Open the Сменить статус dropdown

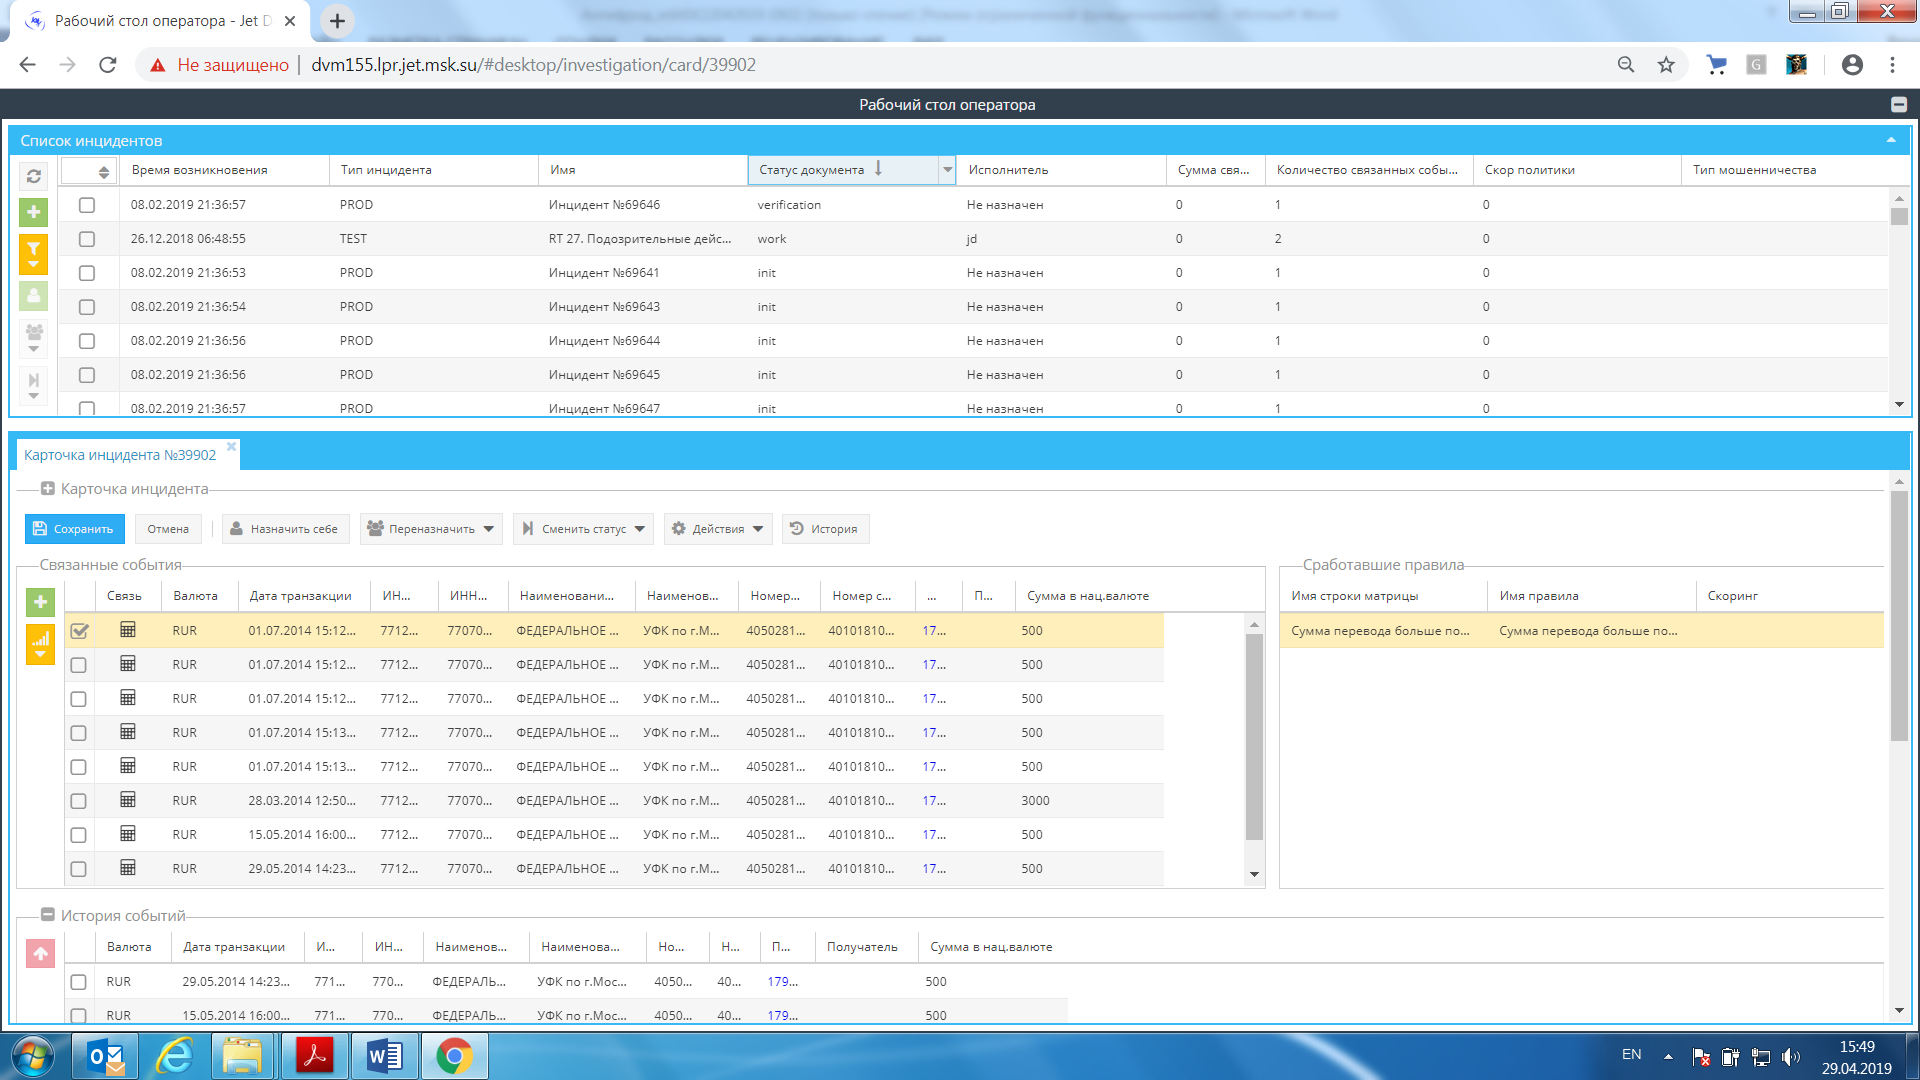tap(584, 529)
